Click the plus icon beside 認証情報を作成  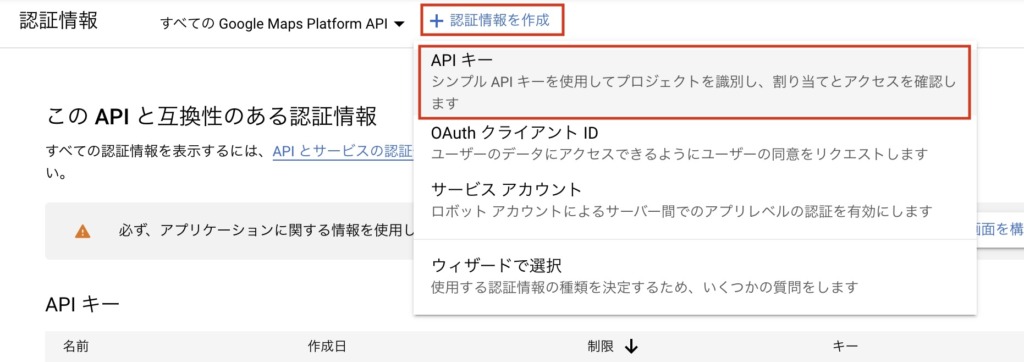pos(436,21)
